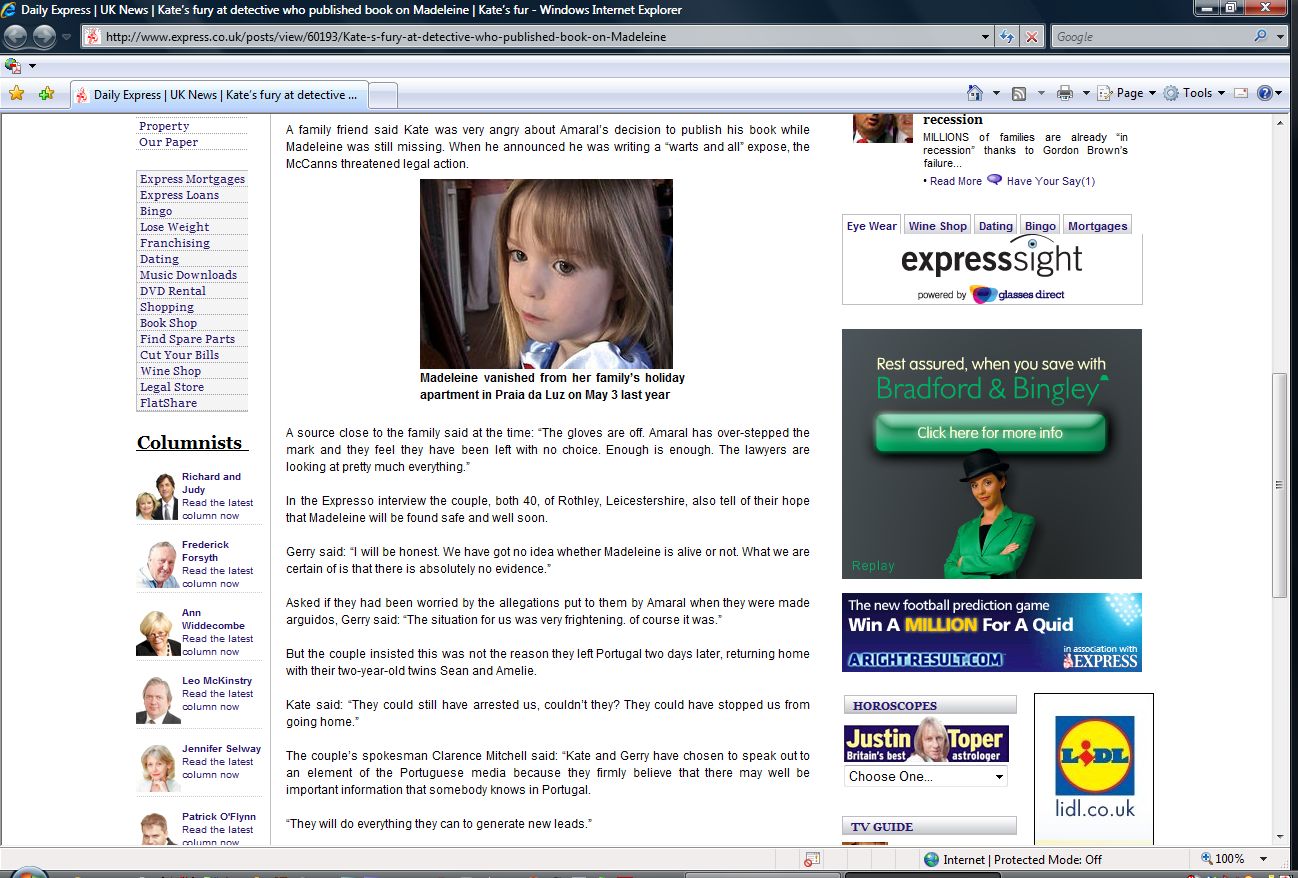Open the horoscope Choose One dropdown

[925, 776]
